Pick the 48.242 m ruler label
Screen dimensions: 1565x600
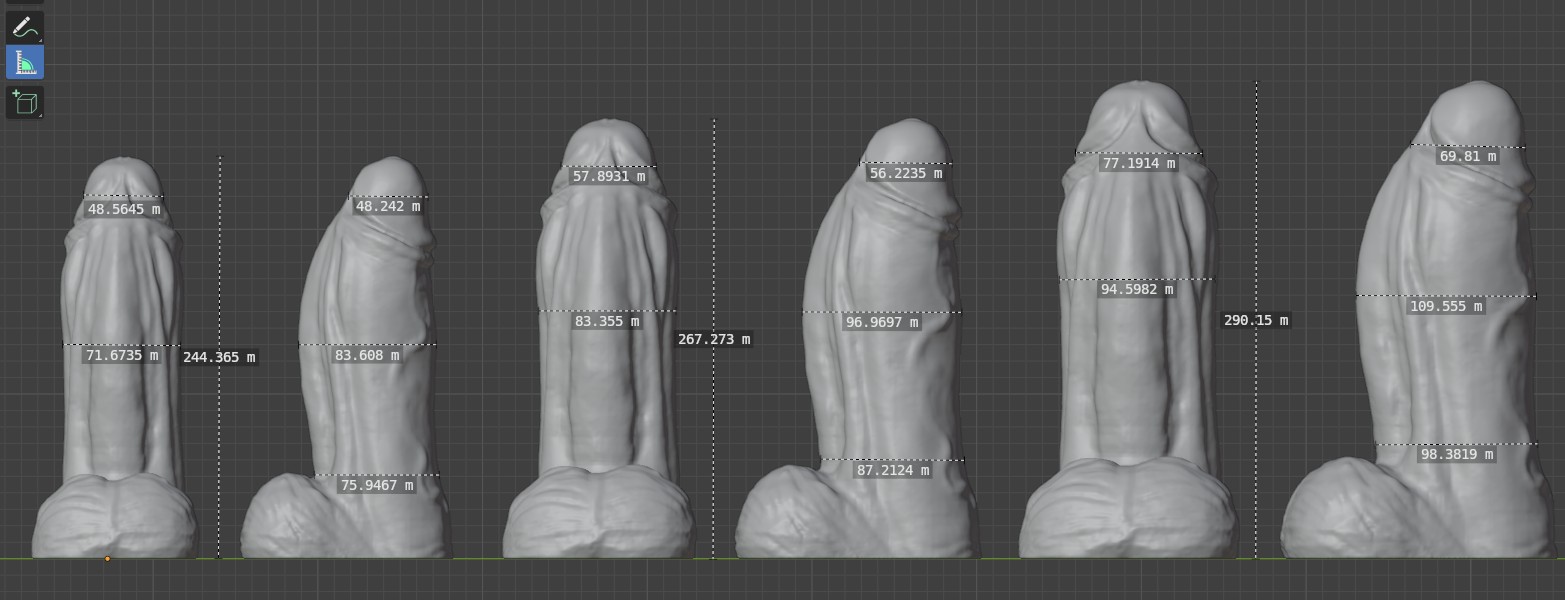(x=388, y=206)
